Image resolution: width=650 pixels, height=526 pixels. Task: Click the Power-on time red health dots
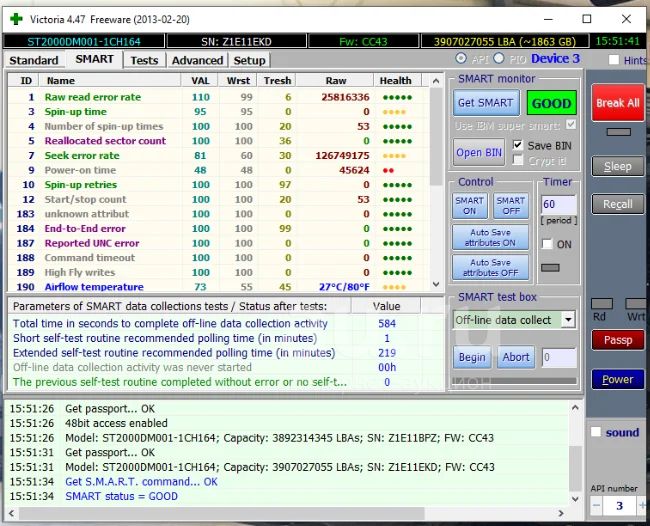388,170
